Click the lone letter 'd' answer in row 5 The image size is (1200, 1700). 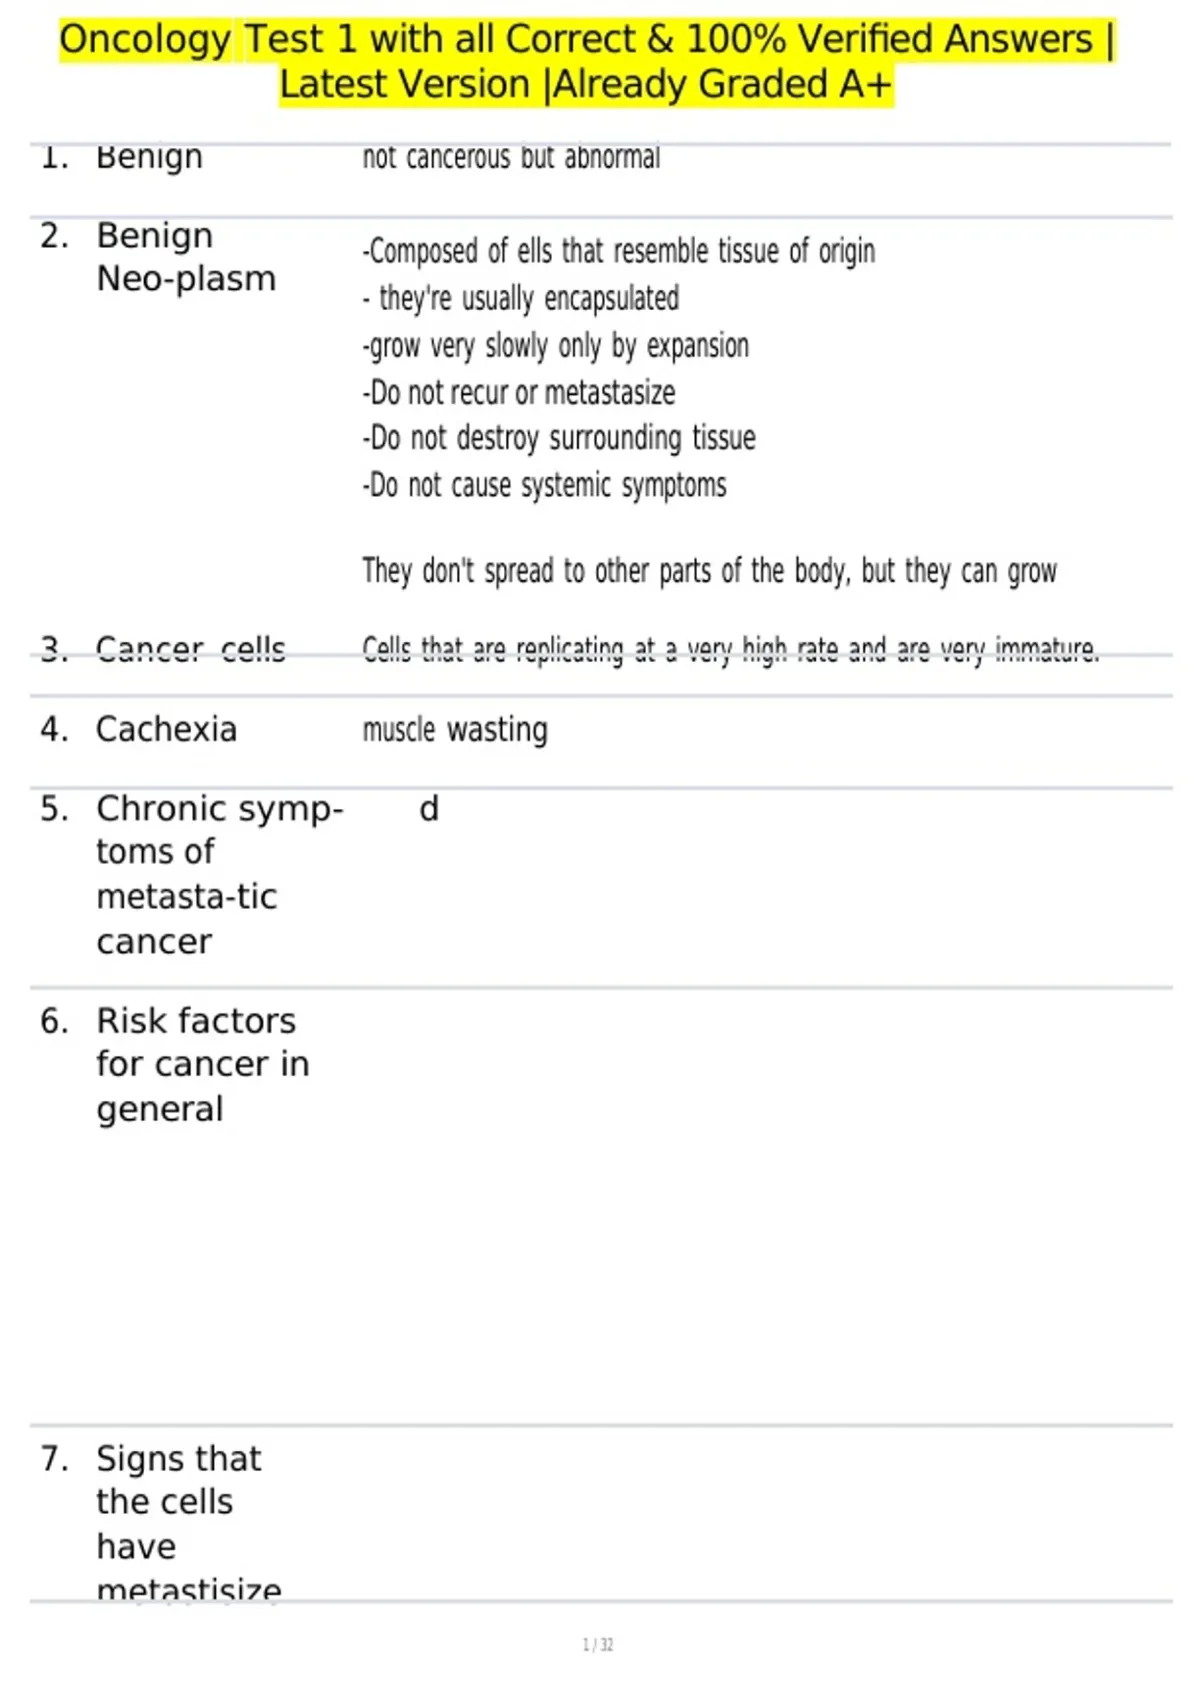[429, 808]
